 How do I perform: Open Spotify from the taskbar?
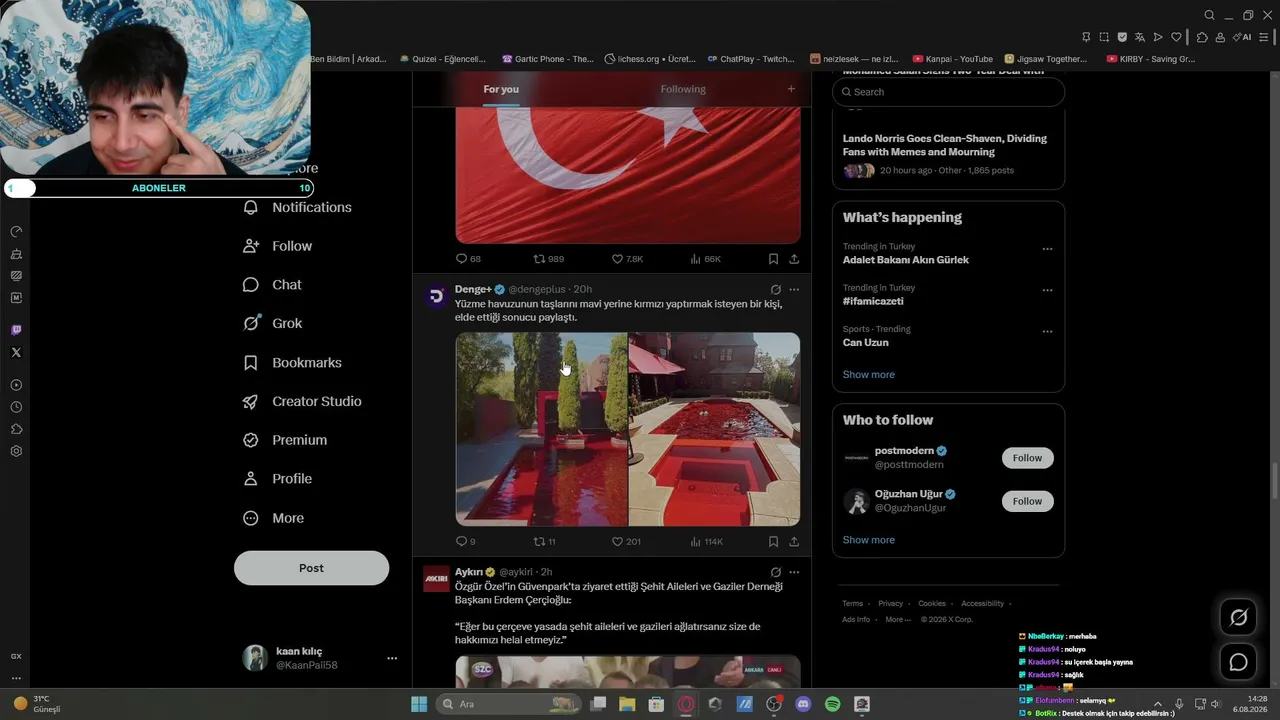point(832,704)
